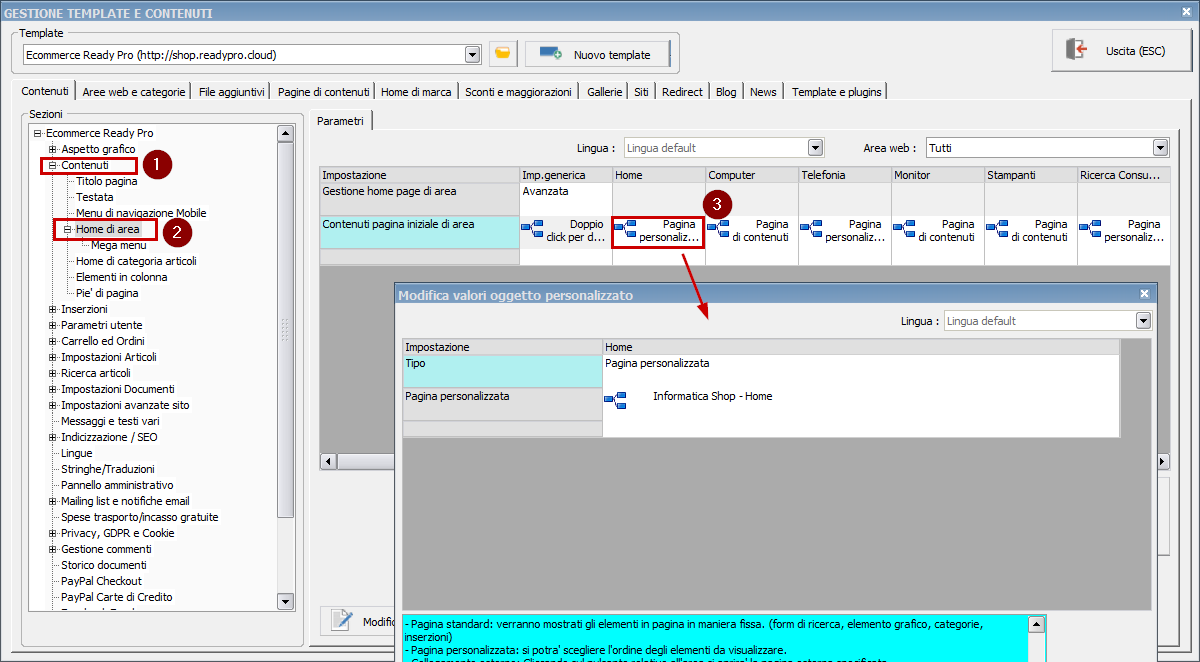
Task: Click the Modifica pencil icon
Action: pos(342,621)
